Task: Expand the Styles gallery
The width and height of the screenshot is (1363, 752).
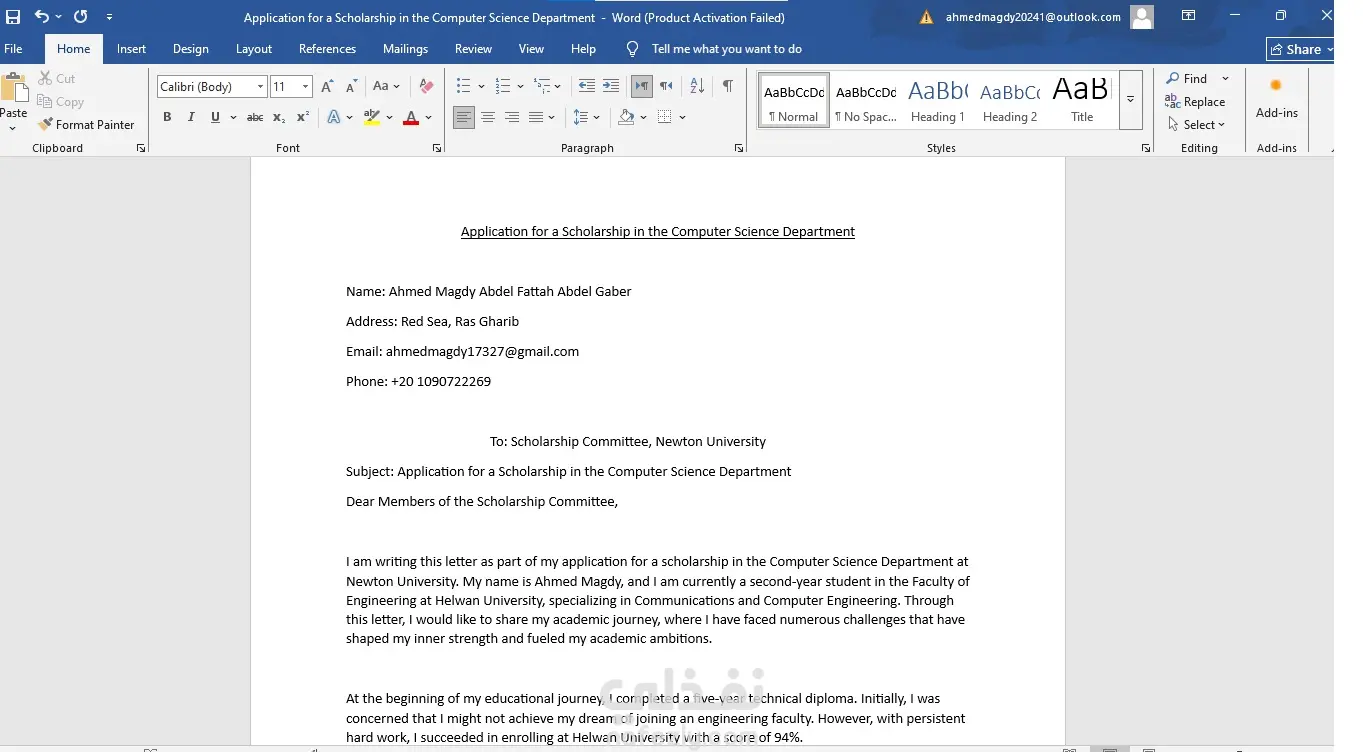Action: pos(1131,99)
